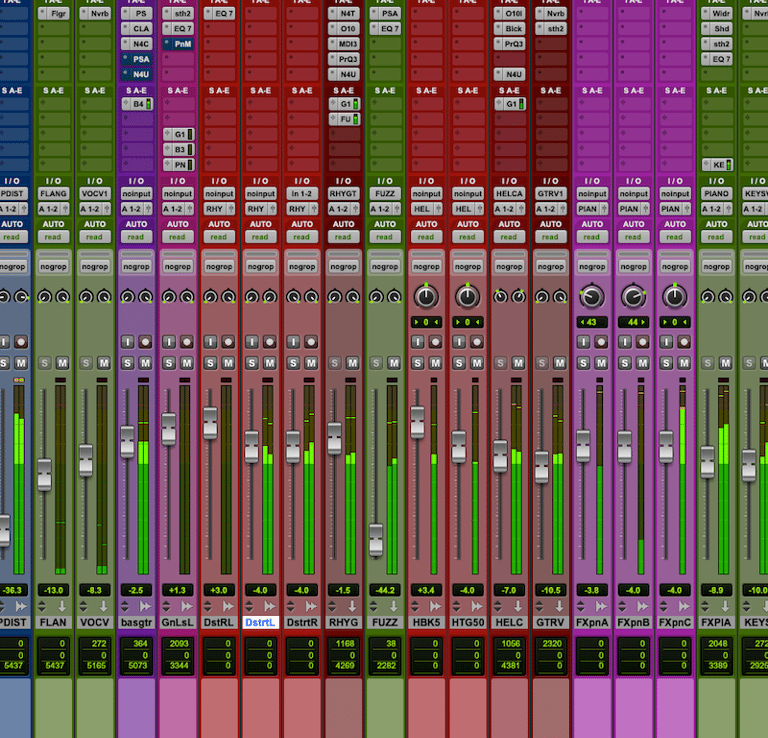Viewport: 768px width, 738px height.
Task: Select the DstrtL track name
Action: [x=261, y=622]
